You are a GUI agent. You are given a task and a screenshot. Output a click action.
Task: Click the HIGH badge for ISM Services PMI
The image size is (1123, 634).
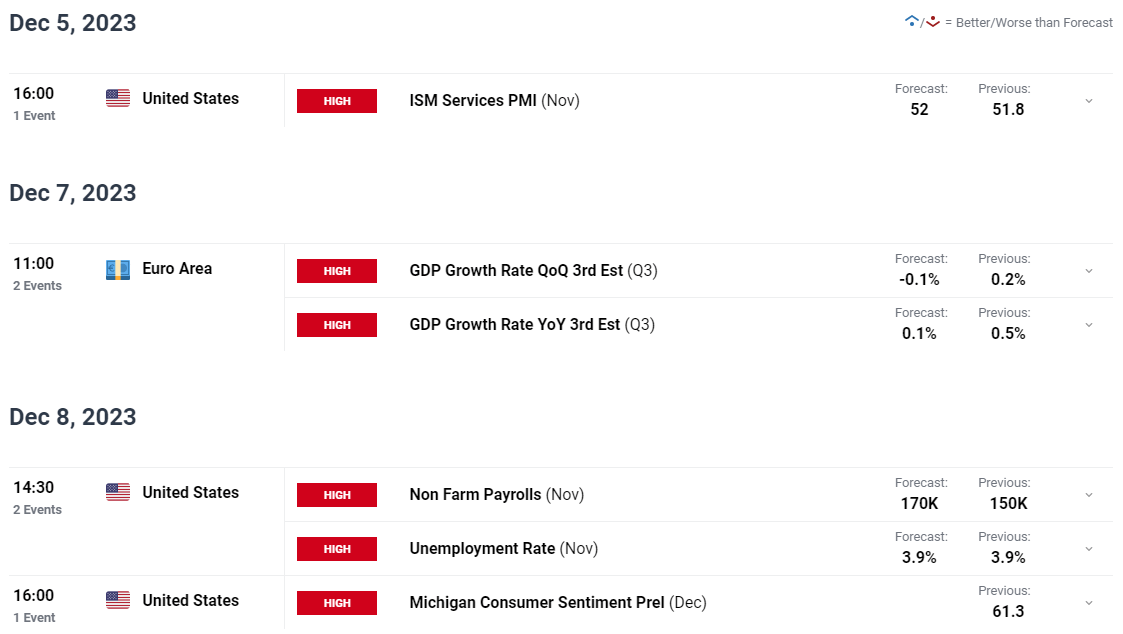tap(337, 101)
